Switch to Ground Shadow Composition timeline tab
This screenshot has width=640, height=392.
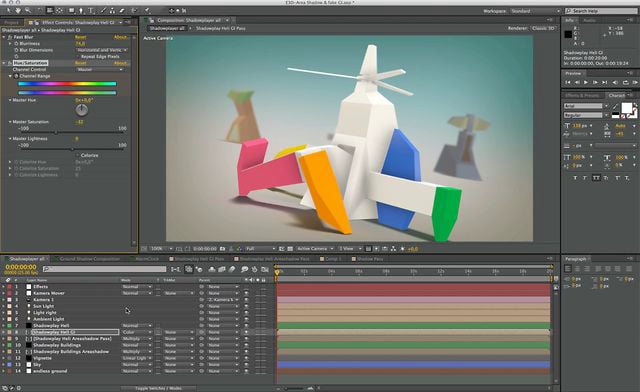[x=89, y=259]
